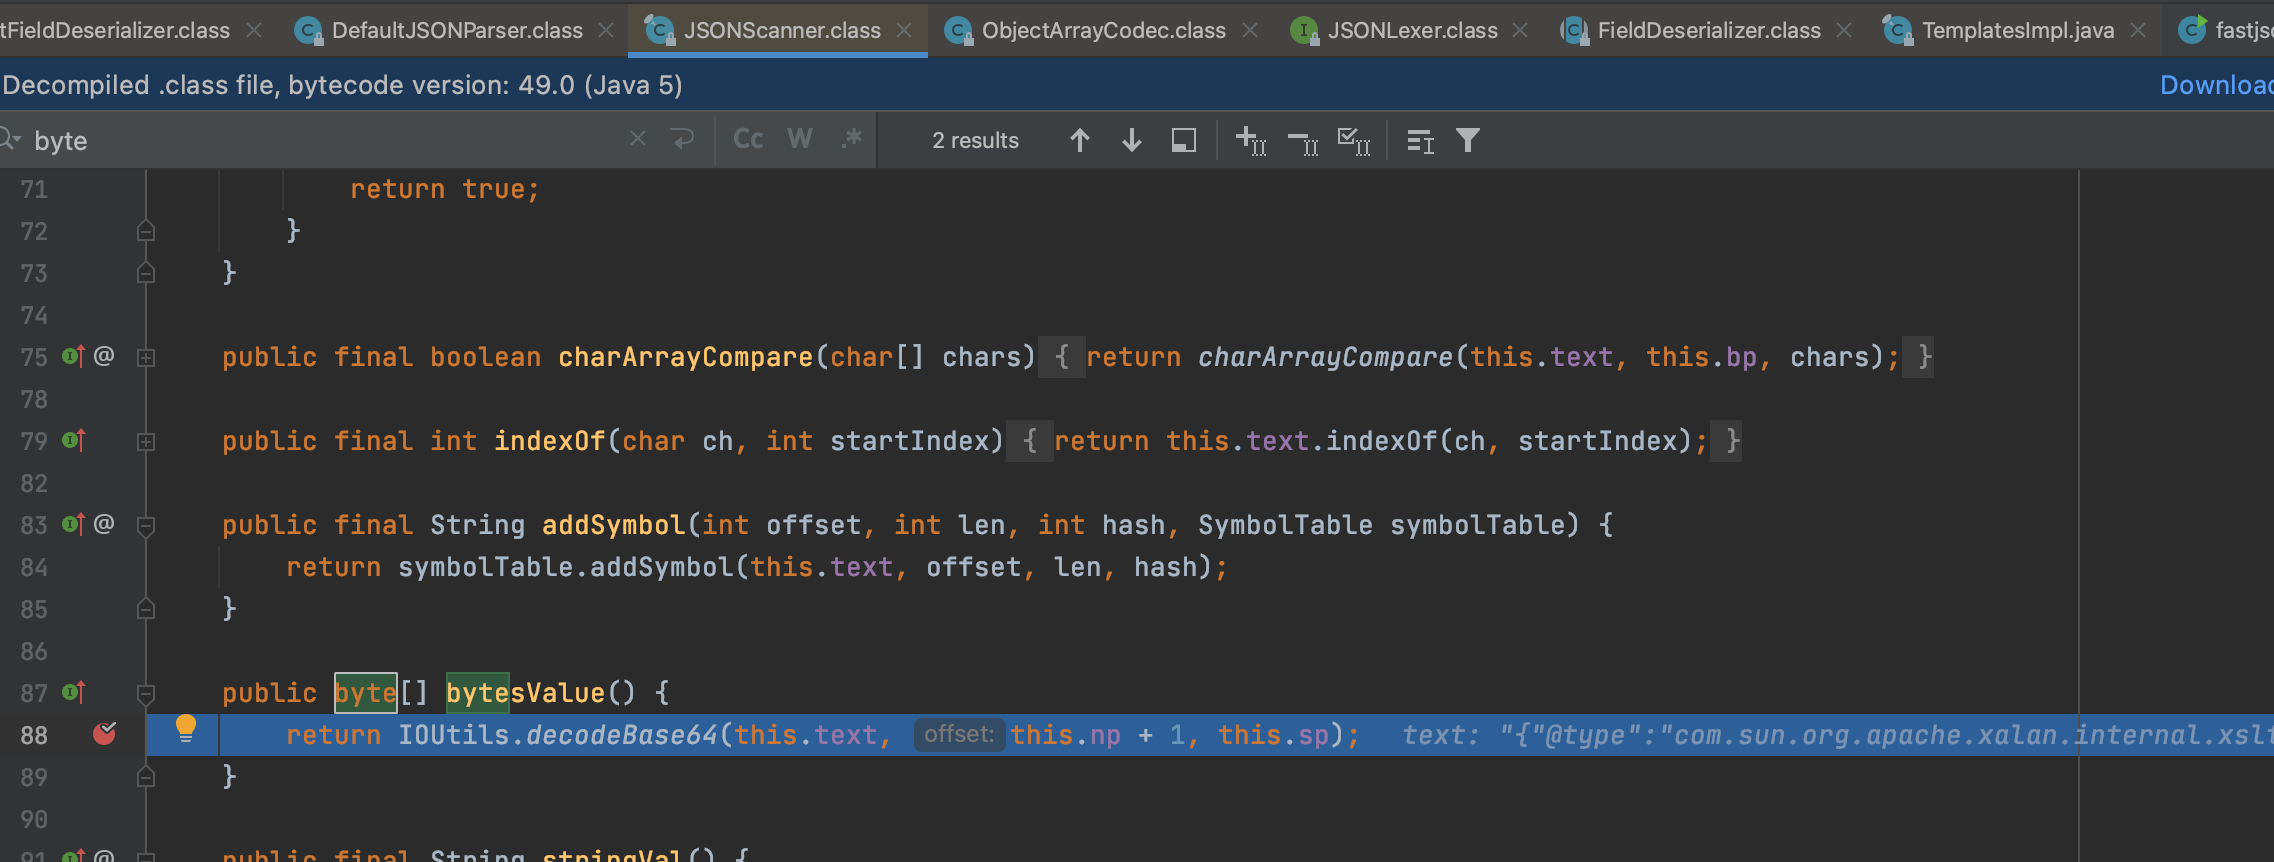Close the JSONLexer.class tab
This screenshot has width=2274, height=862.
click(1520, 31)
